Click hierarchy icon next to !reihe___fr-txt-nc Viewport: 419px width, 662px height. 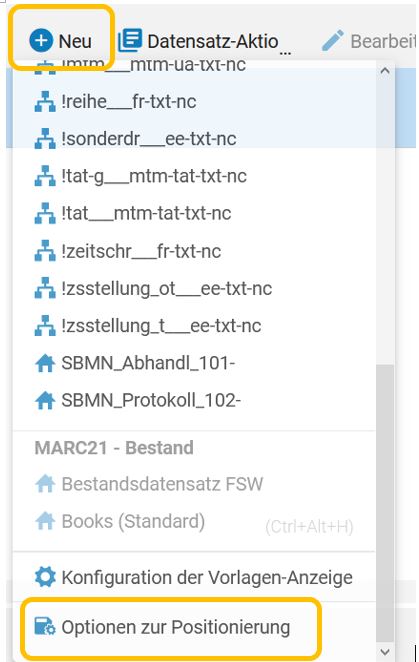45,101
